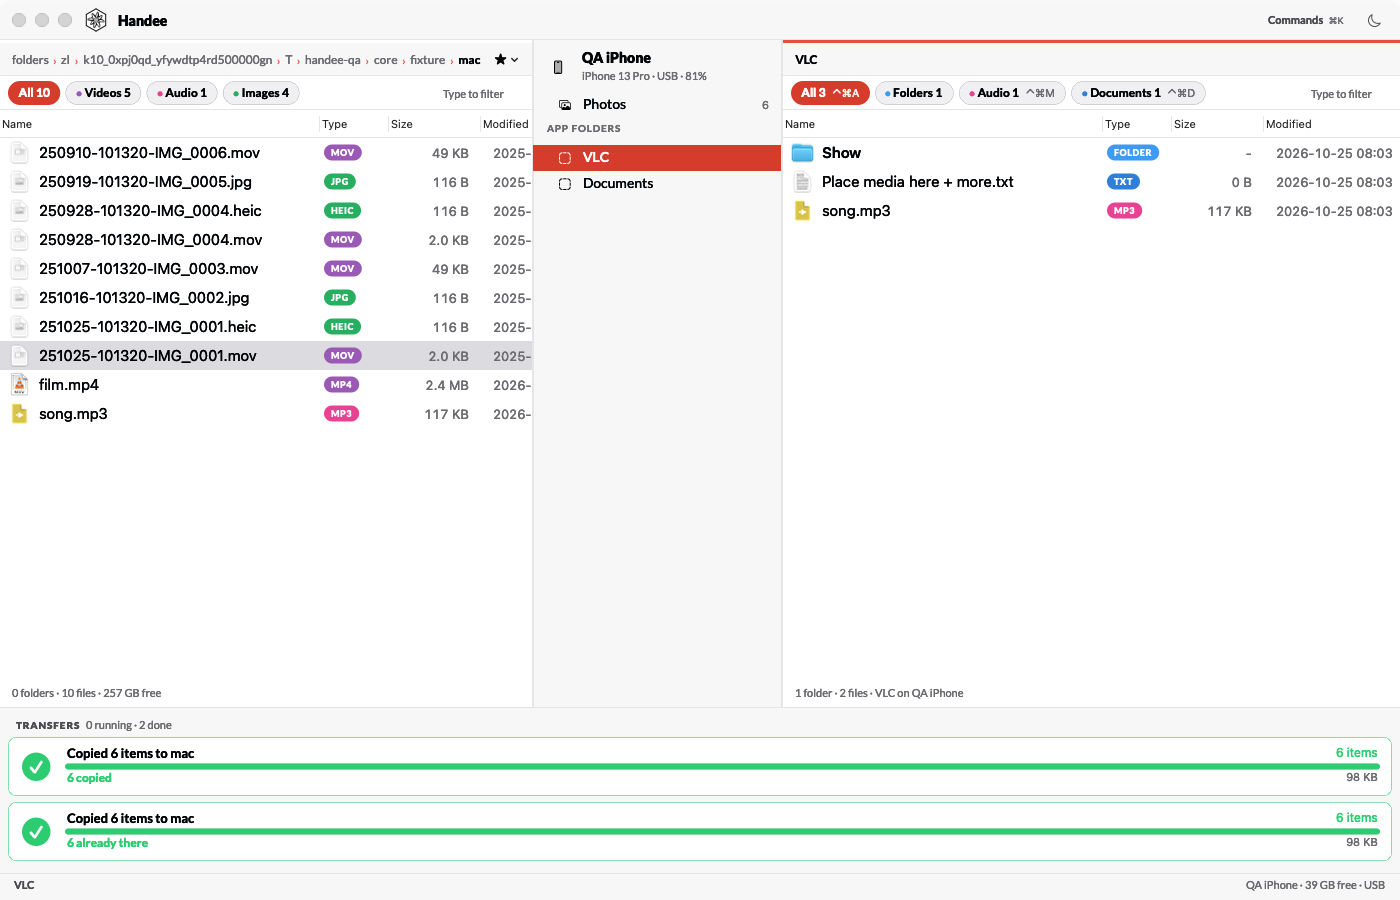Click the favorites star icon in breadcrumb
This screenshot has height=900, width=1400.
500,60
